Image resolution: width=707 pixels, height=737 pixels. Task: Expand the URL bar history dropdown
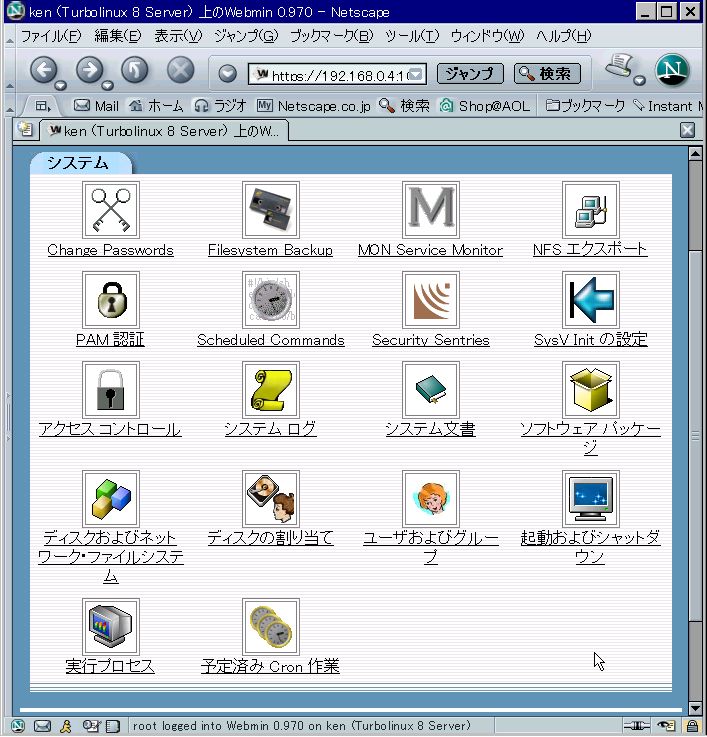tap(416, 74)
